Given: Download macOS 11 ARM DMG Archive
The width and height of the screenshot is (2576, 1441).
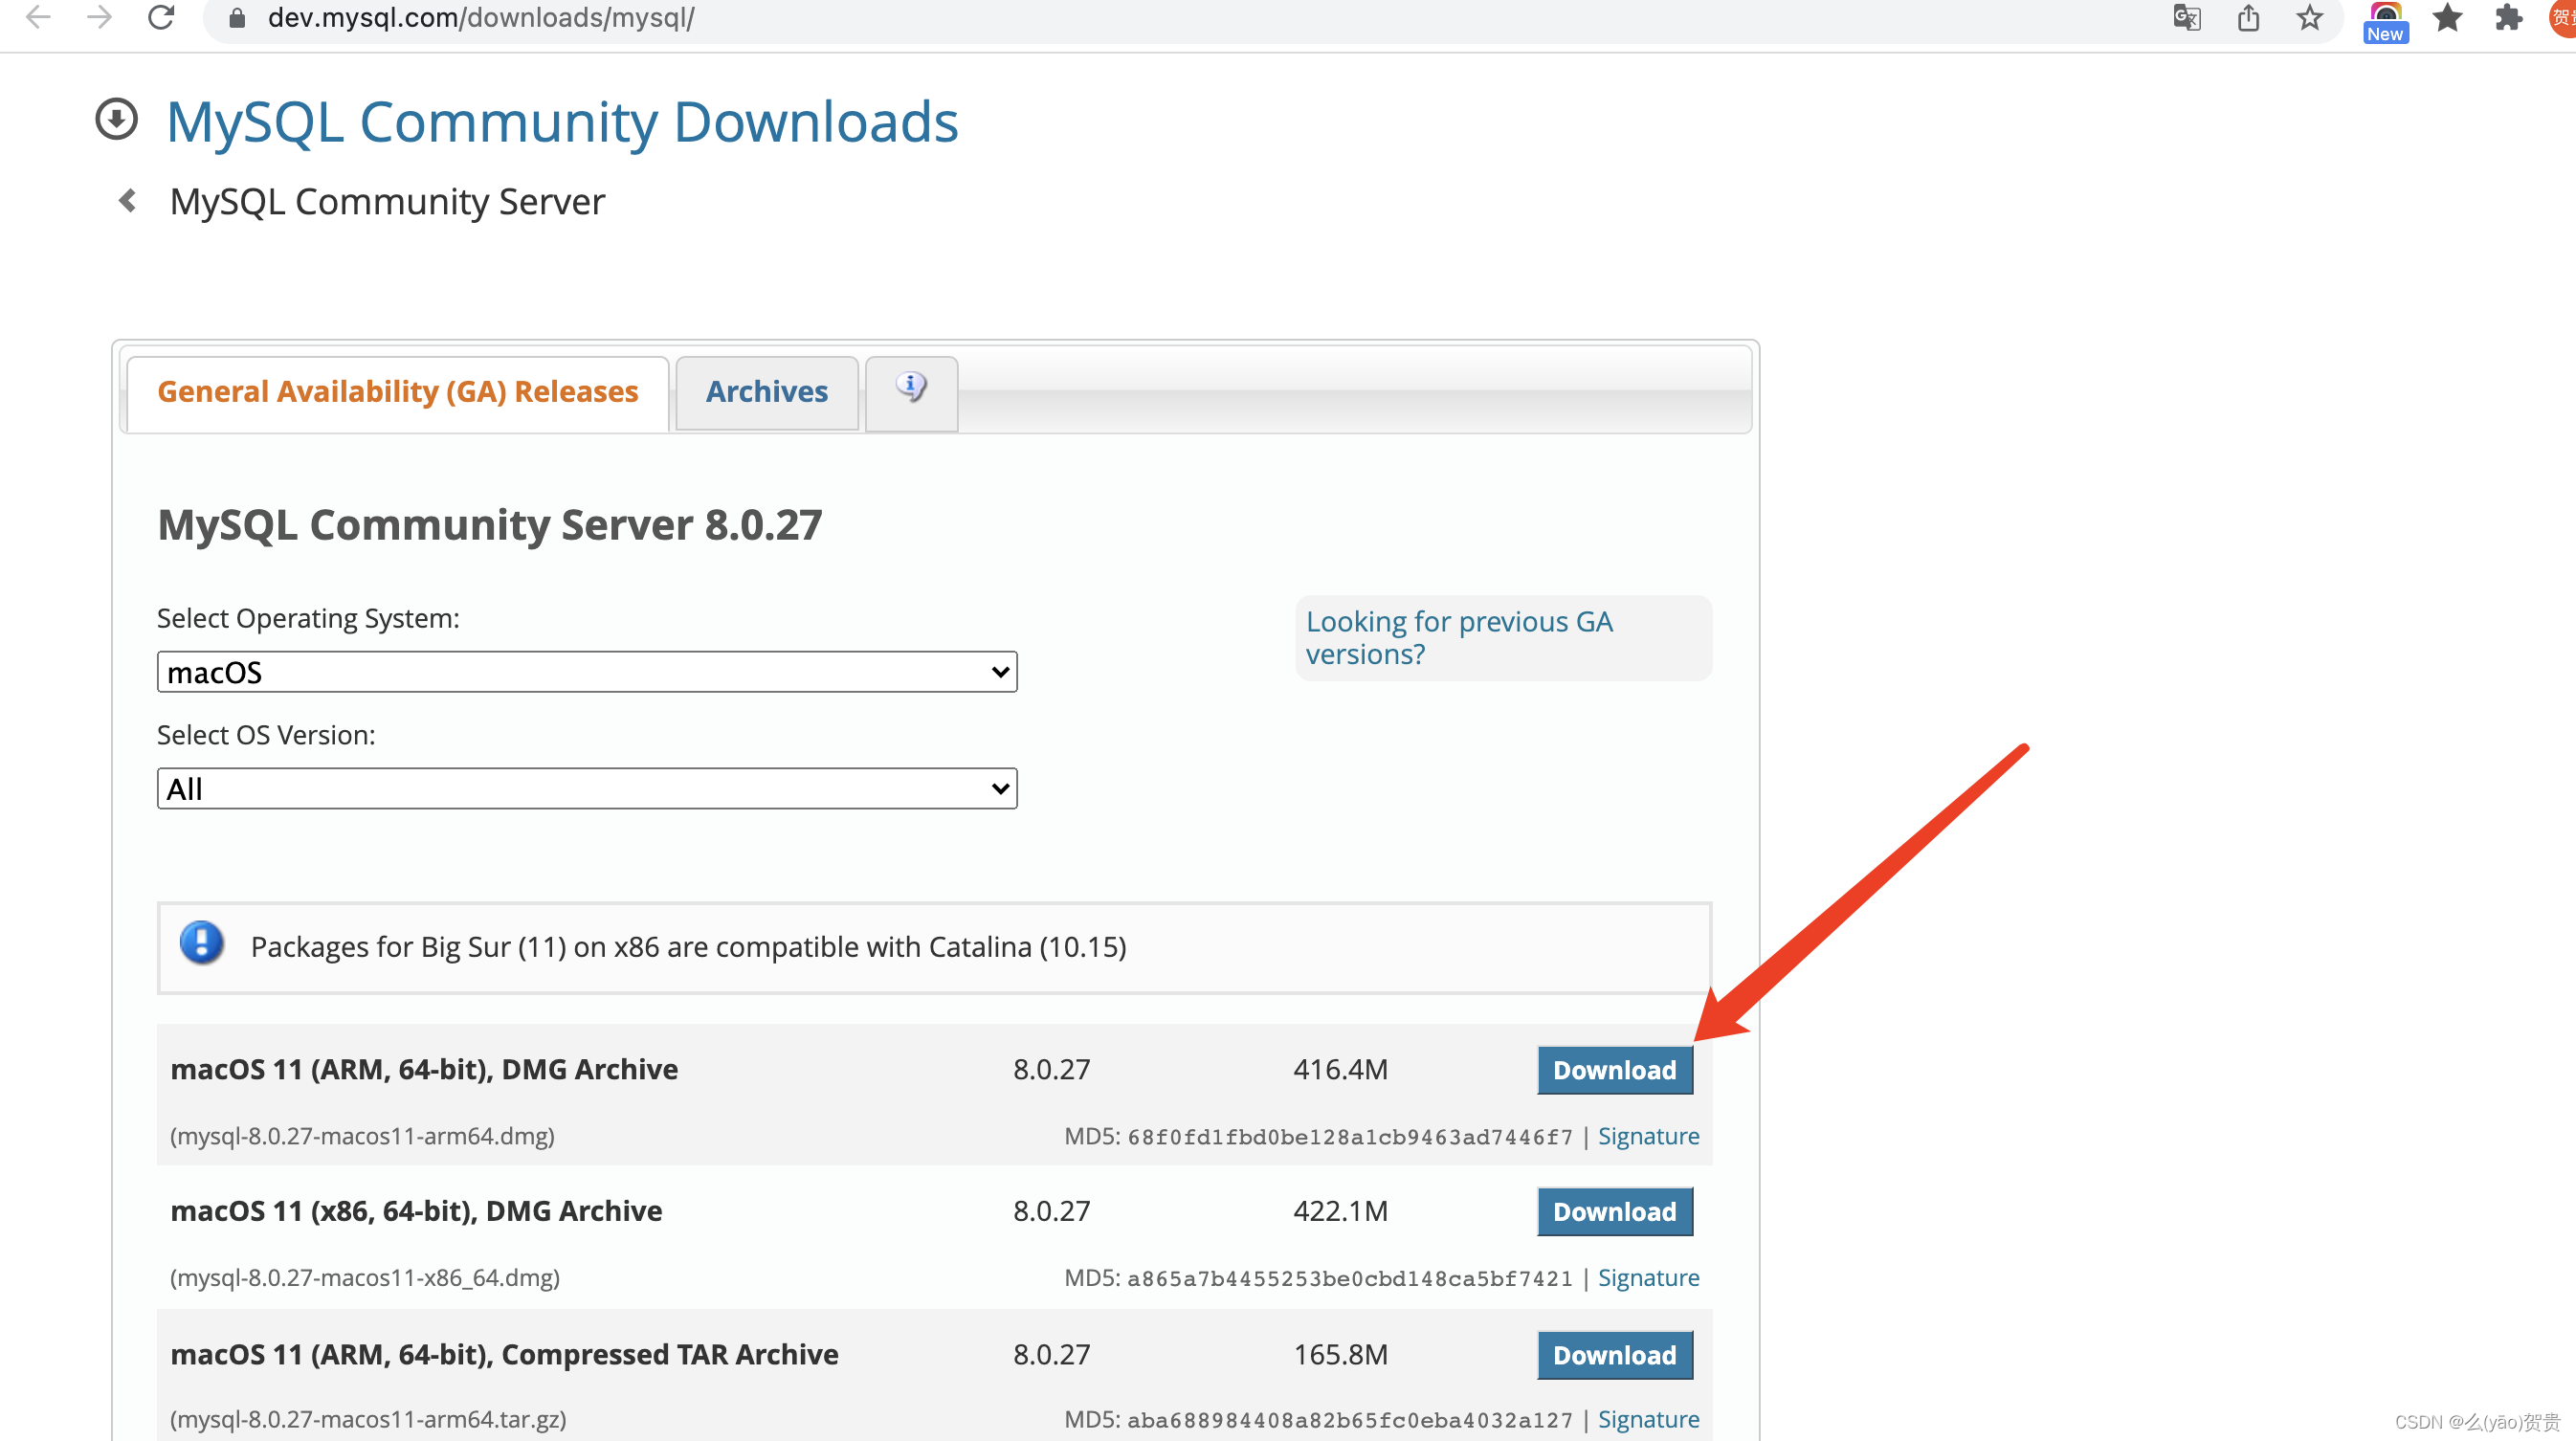Looking at the screenshot, I should [1614, 1070].
